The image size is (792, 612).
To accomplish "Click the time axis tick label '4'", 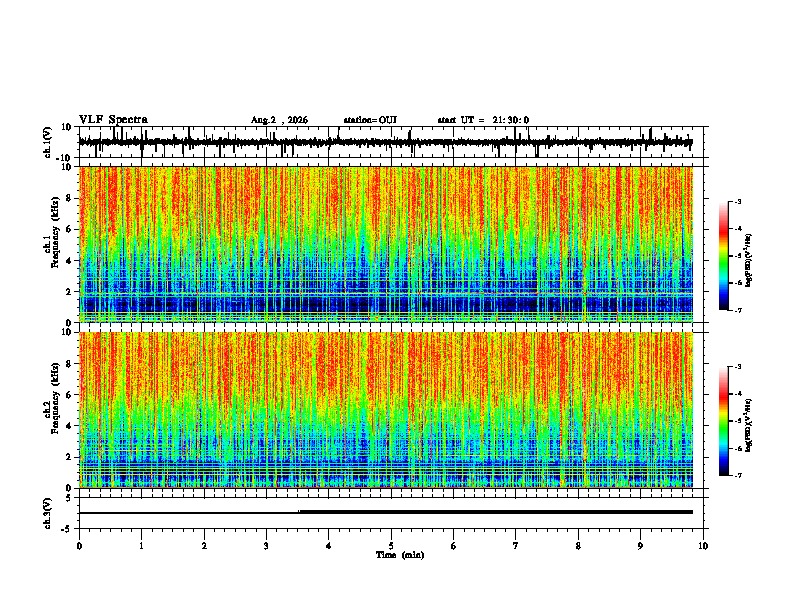I will [328, 546].
